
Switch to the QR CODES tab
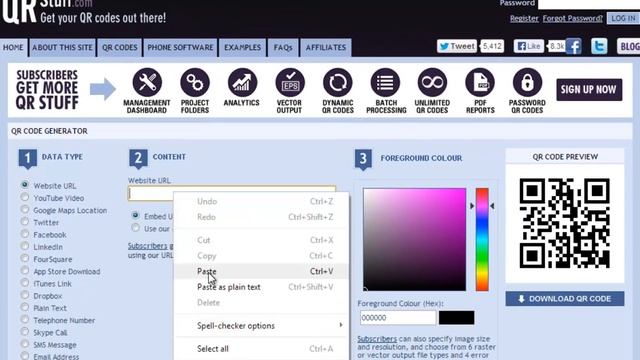pyautogui.click(x=120, y=47)
